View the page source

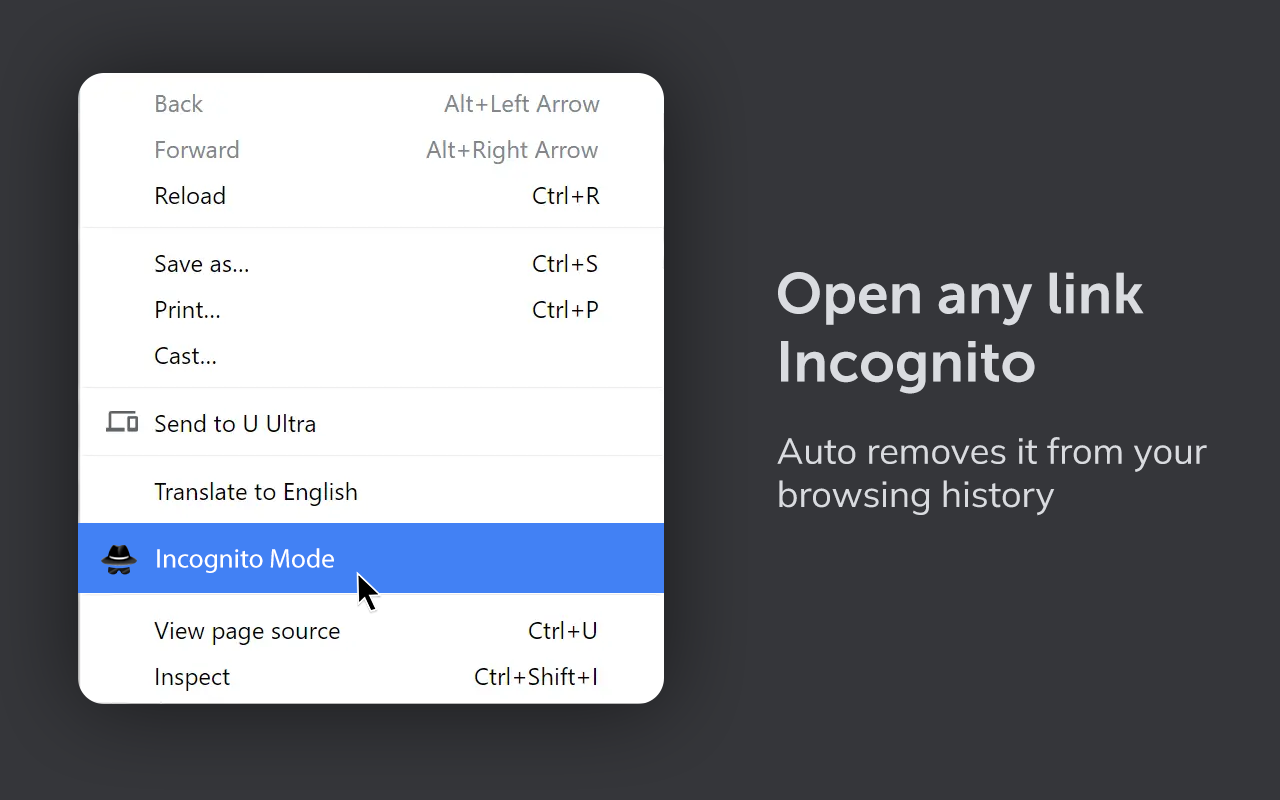pos(247,630)
